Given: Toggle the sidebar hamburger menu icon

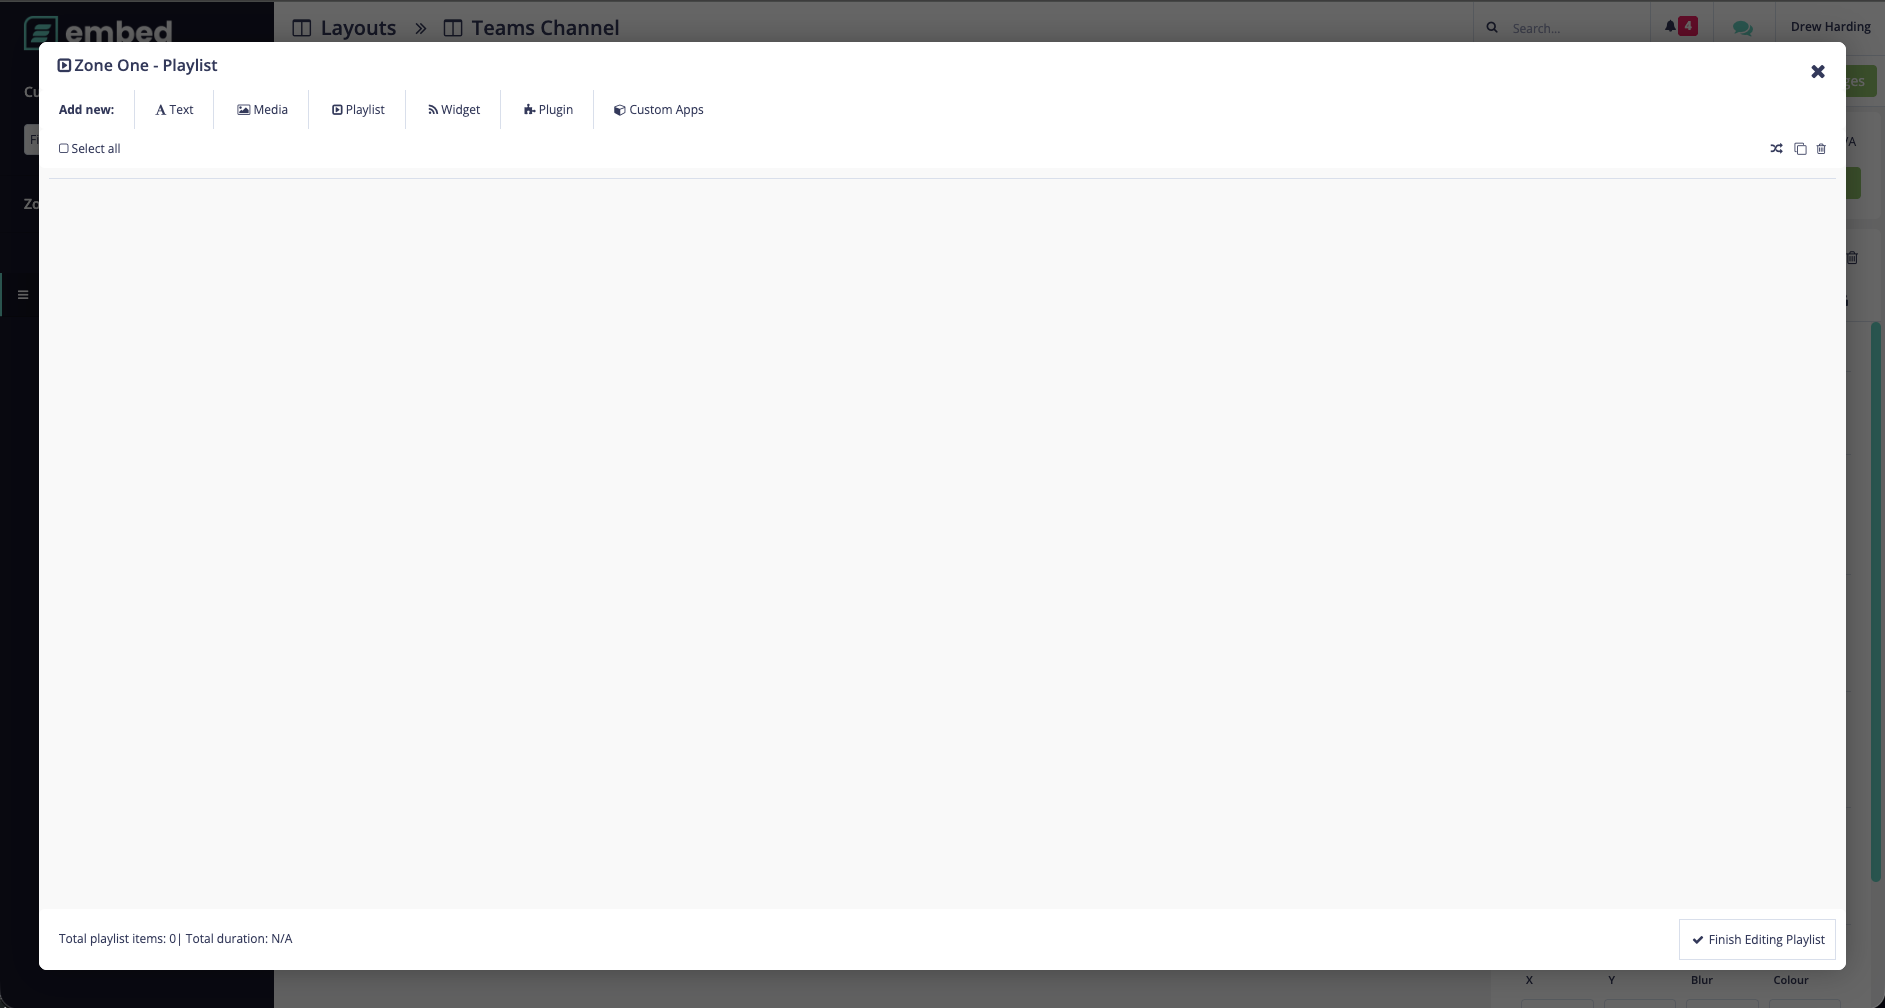Looking at the screenshot, I should 23,295.
